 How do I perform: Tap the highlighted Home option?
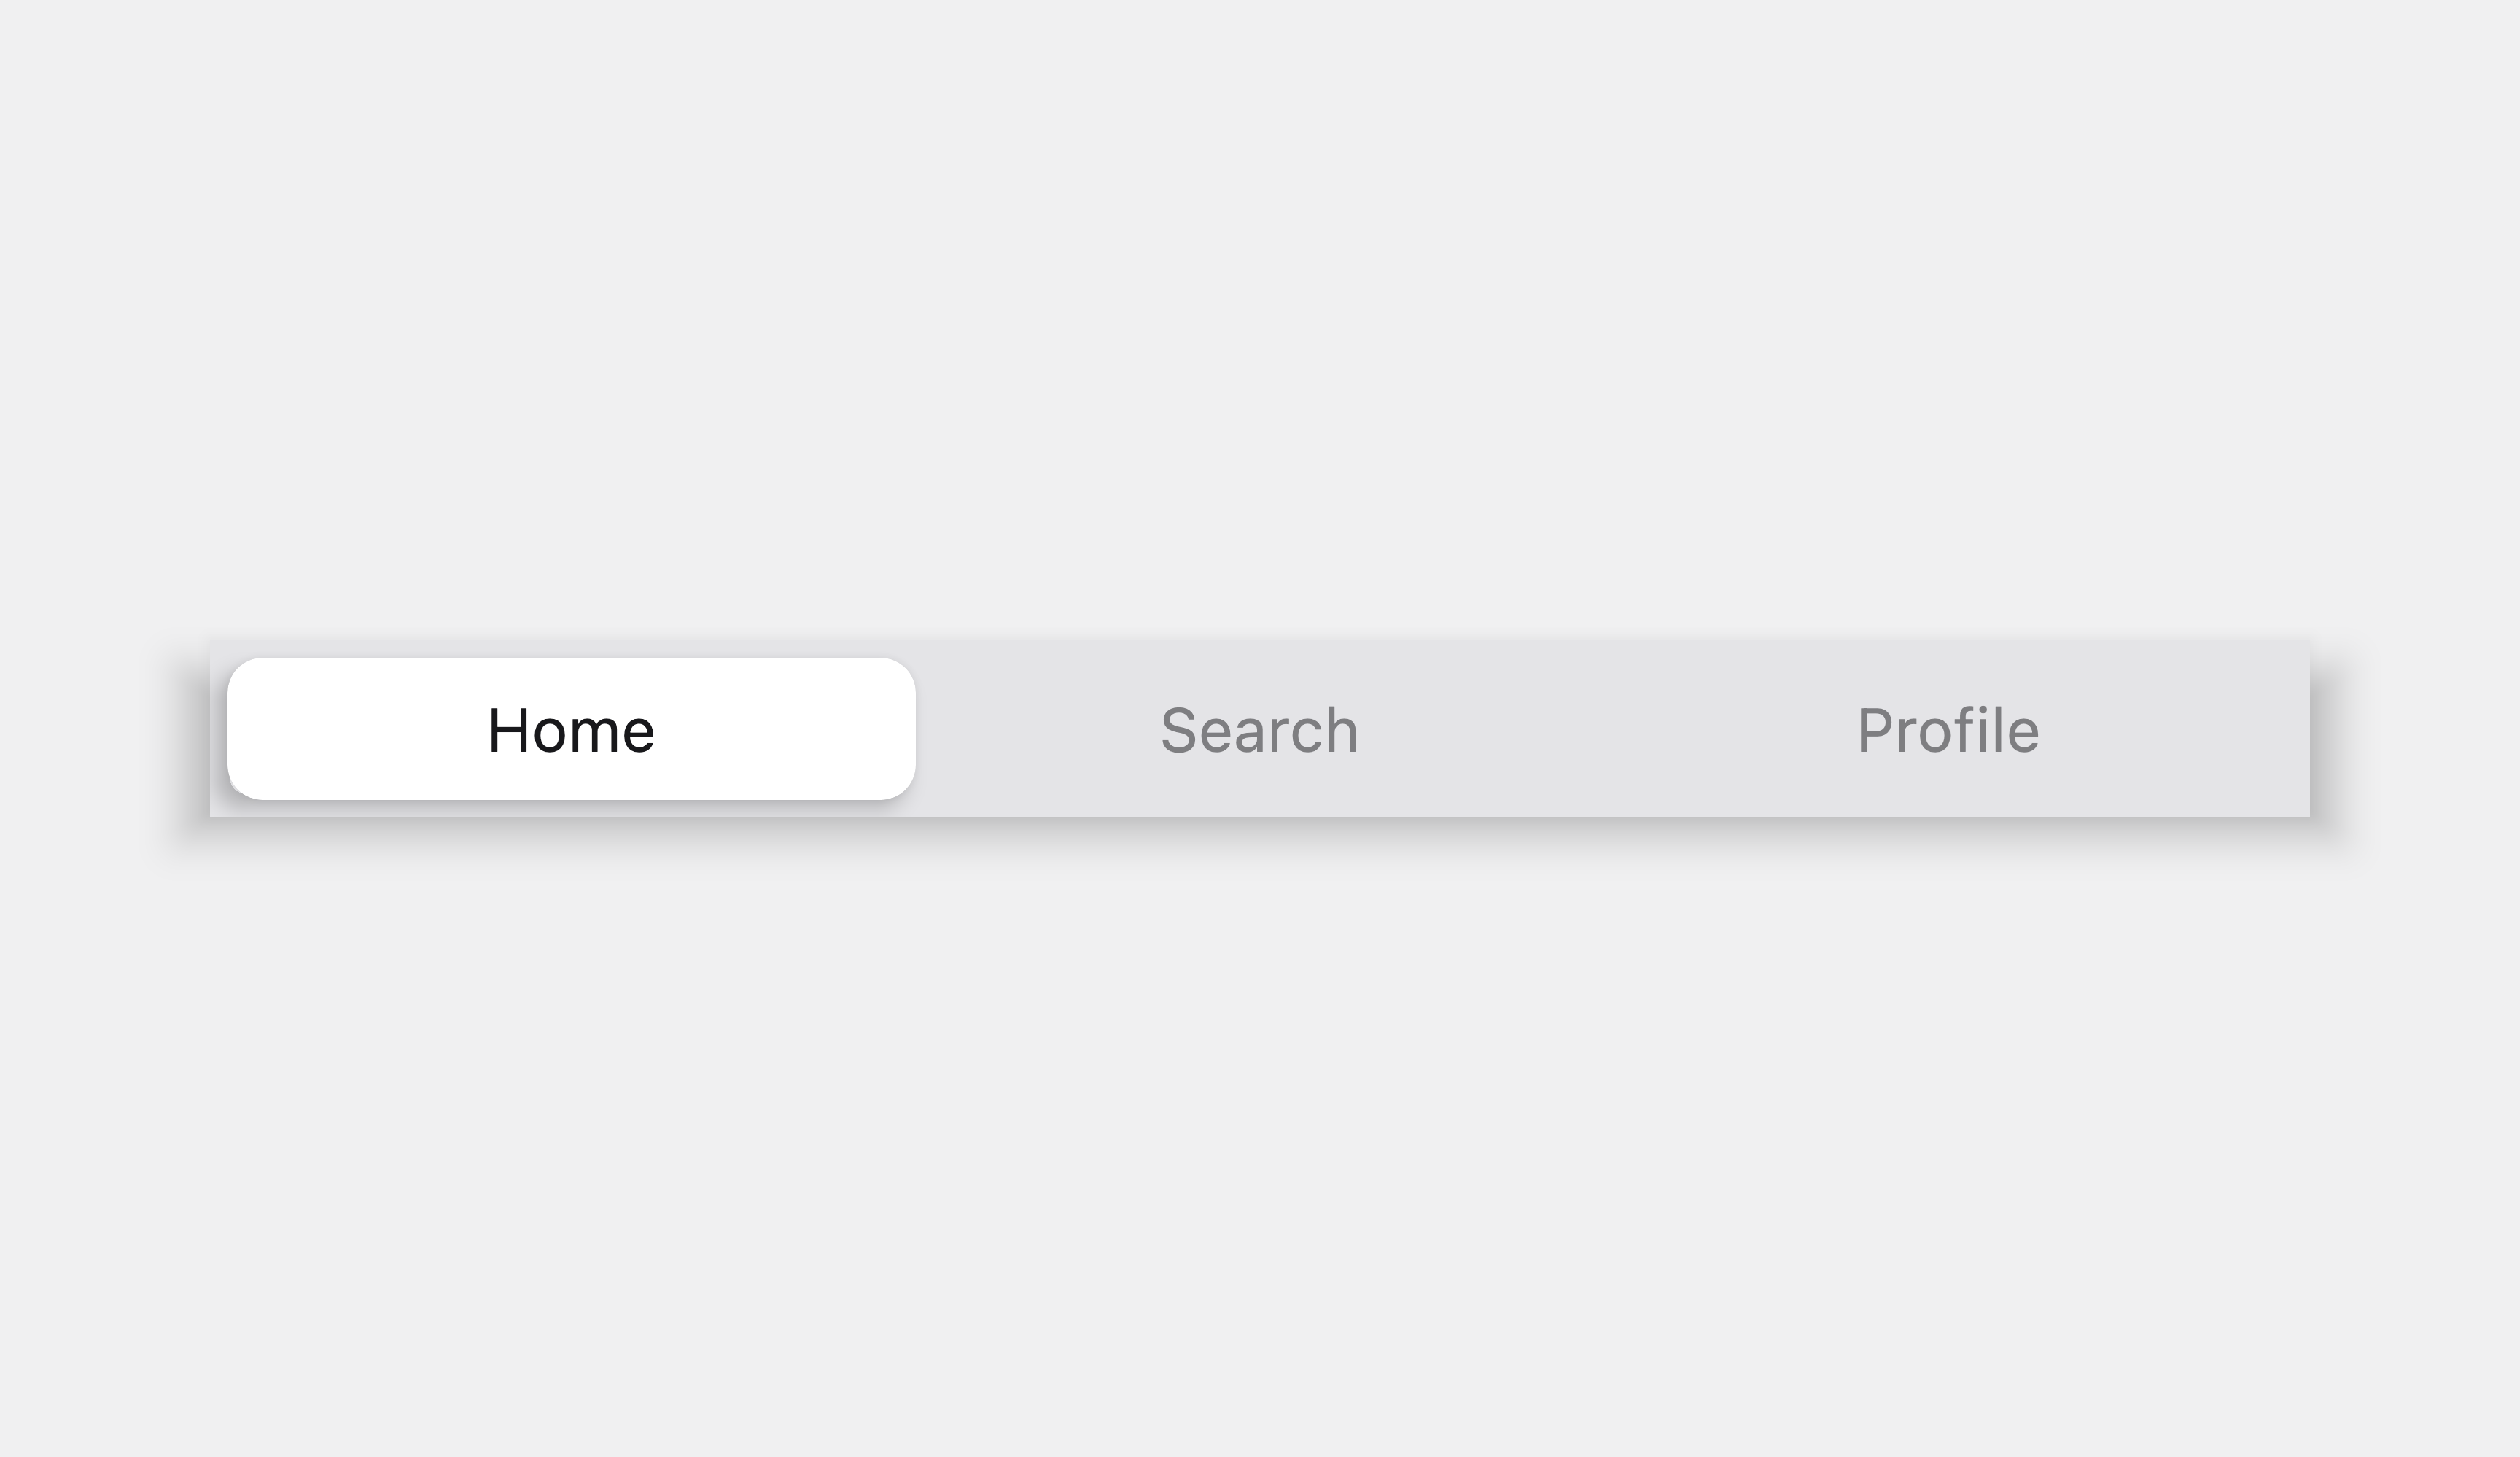571,729
